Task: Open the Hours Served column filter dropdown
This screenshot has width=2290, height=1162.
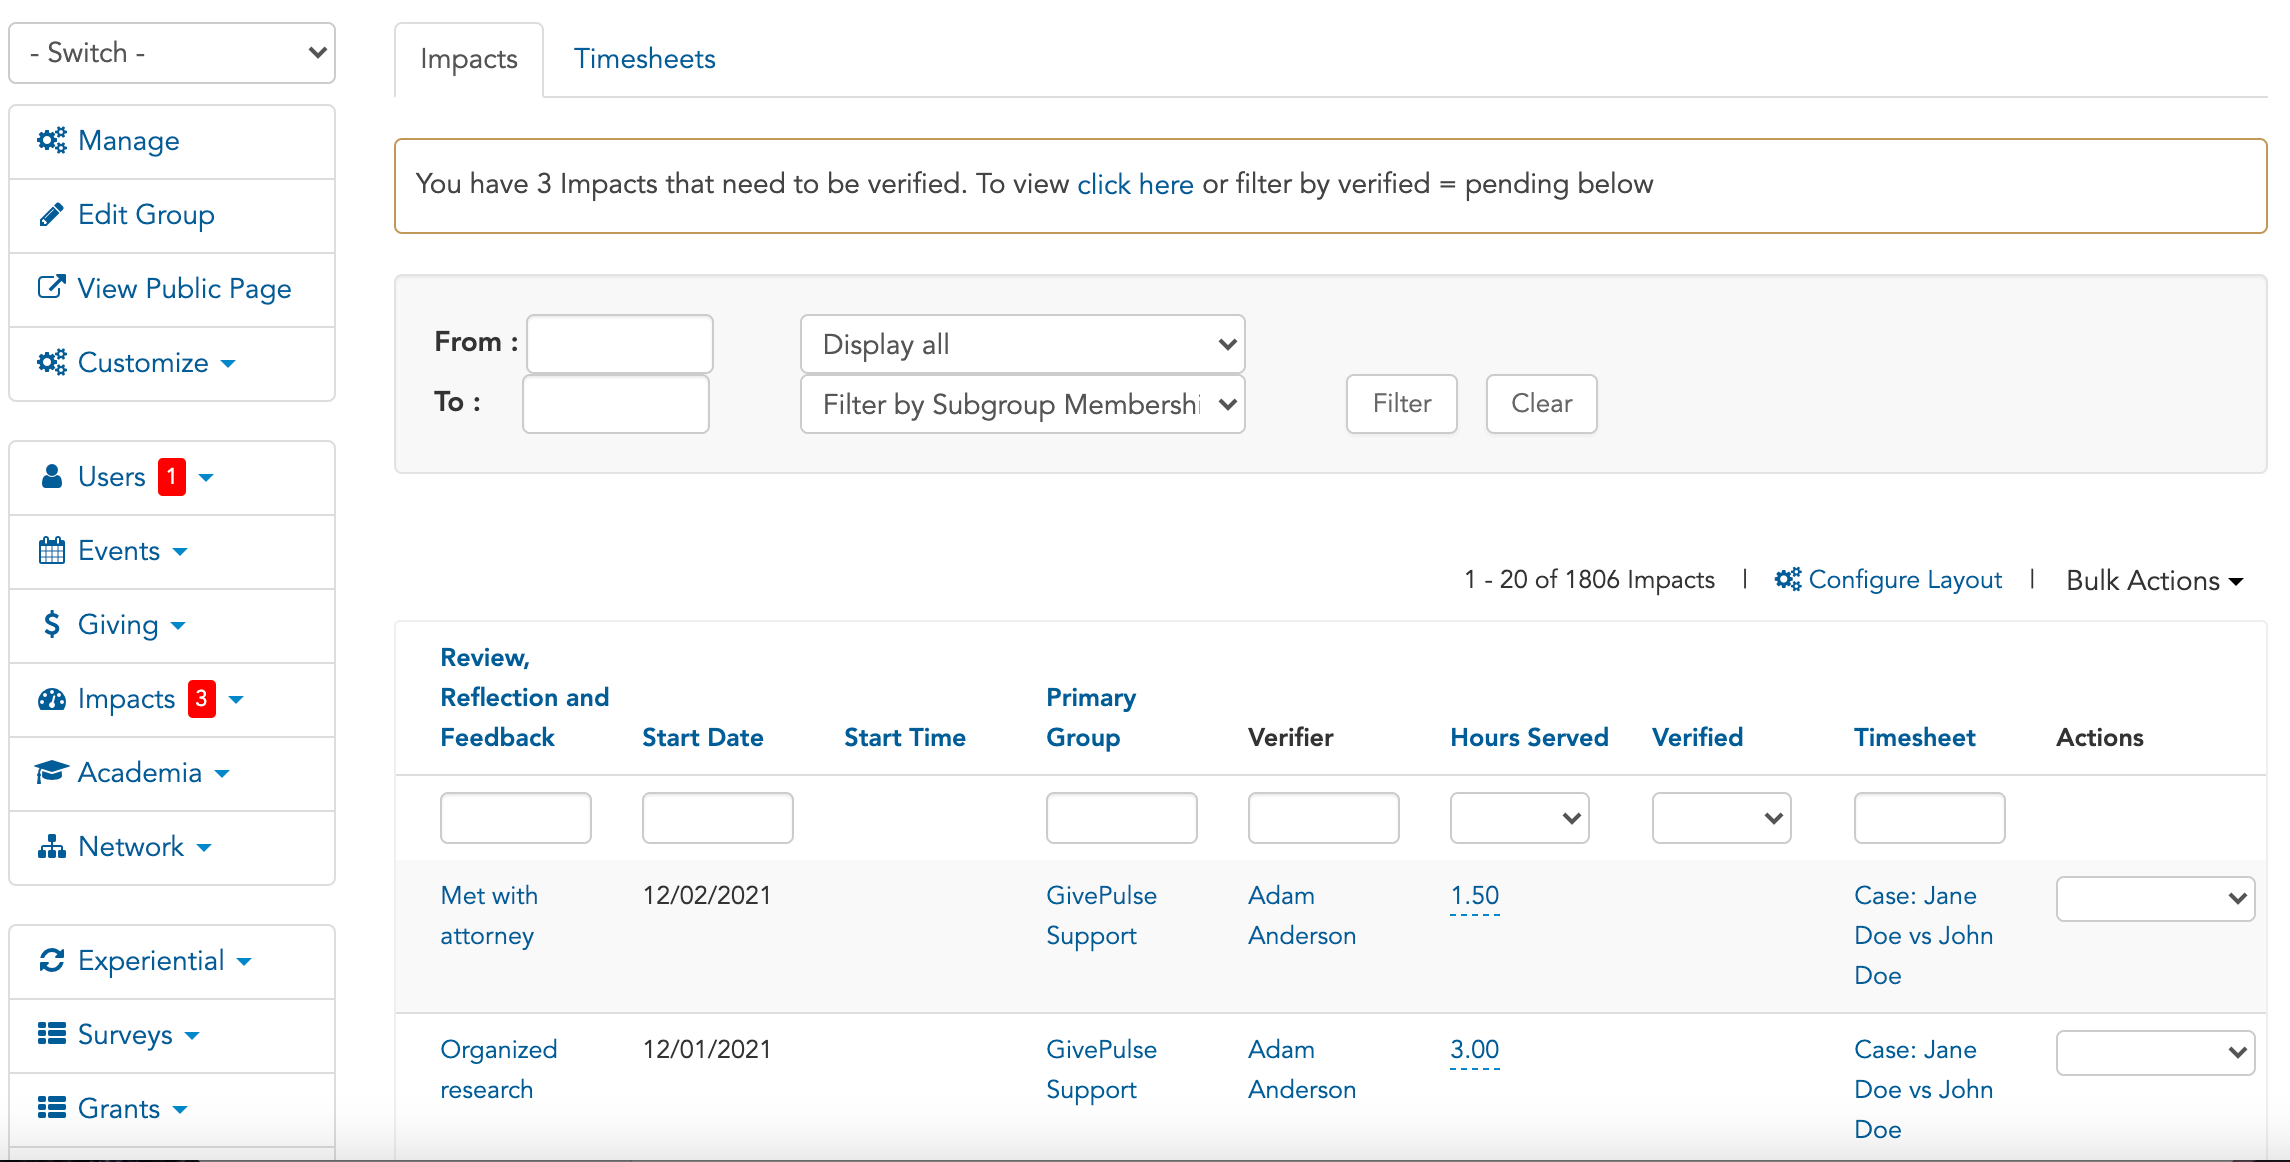Action: (x=1519, y=818)
